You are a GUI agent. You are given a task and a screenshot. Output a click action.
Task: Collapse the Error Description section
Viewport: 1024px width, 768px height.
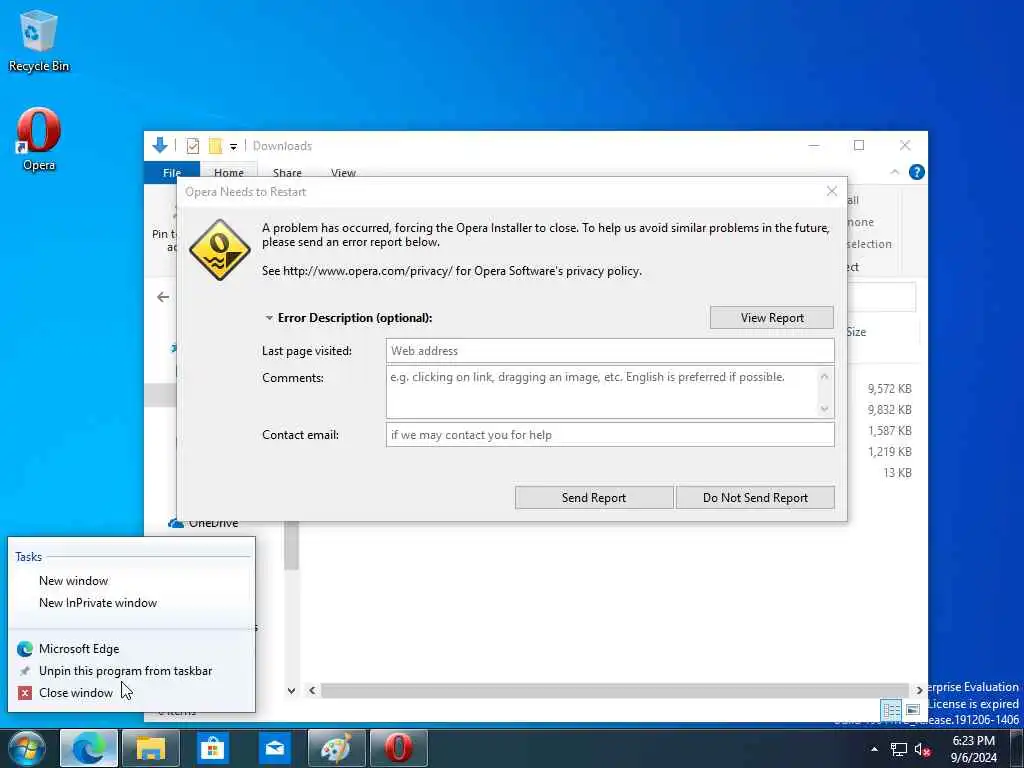coord(268,318)
